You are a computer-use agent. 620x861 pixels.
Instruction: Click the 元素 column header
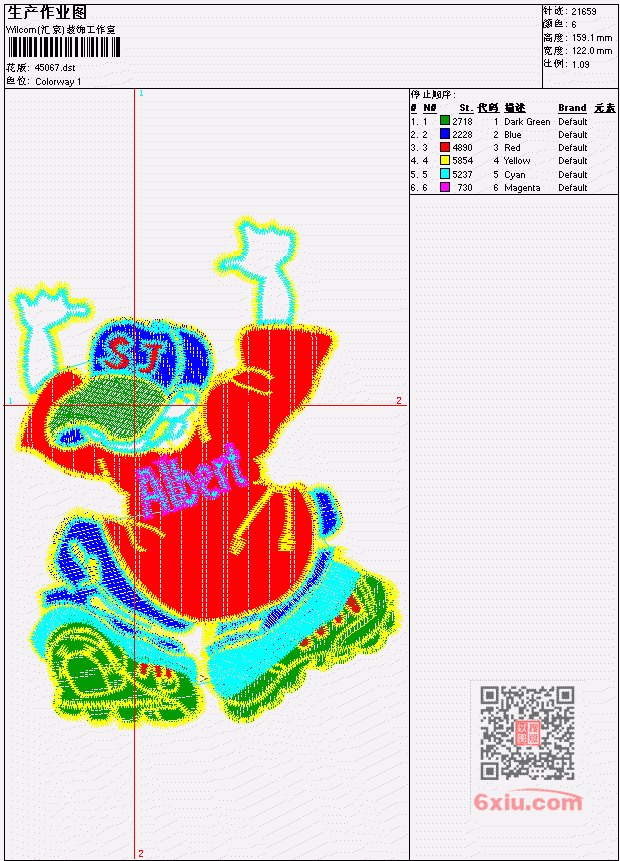tap(605, 108)
